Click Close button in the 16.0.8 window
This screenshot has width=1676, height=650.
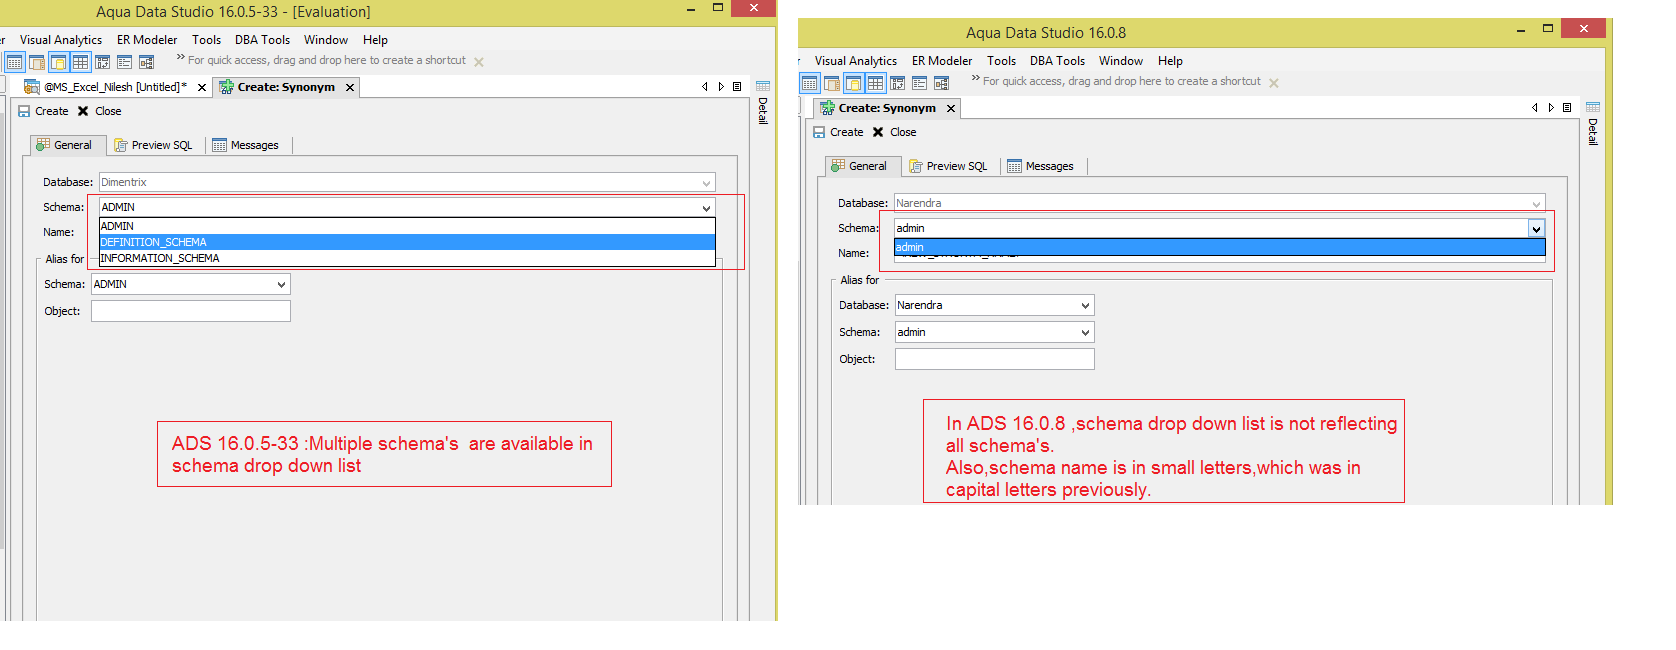click(x=894, y=132)
